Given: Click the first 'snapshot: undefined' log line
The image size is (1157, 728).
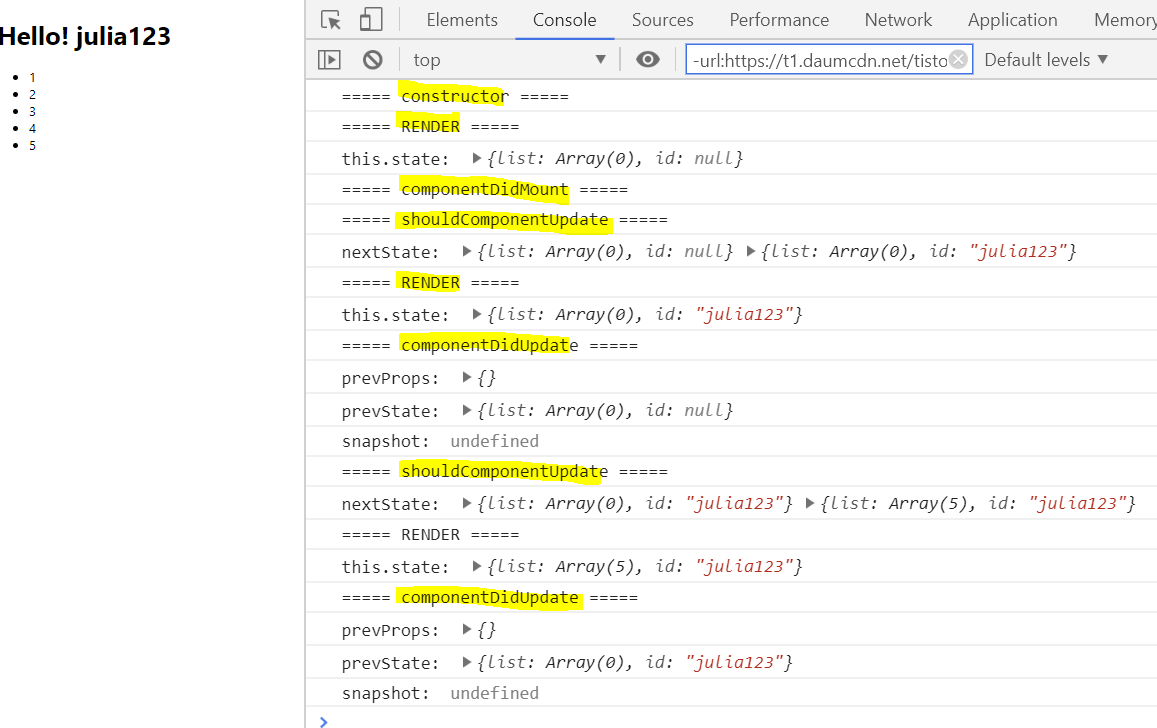Looking at the screenshot, I should pos(440,441).
